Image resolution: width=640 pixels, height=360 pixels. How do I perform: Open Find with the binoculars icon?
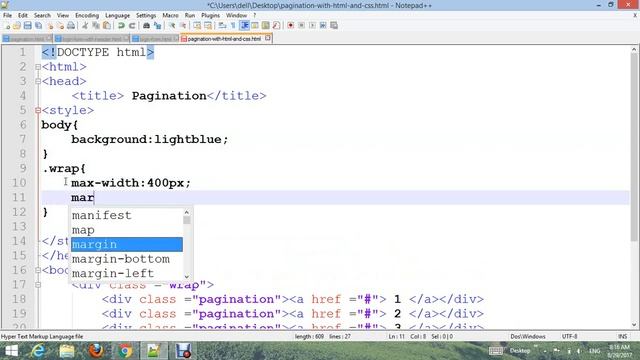[x=146, y=25]
